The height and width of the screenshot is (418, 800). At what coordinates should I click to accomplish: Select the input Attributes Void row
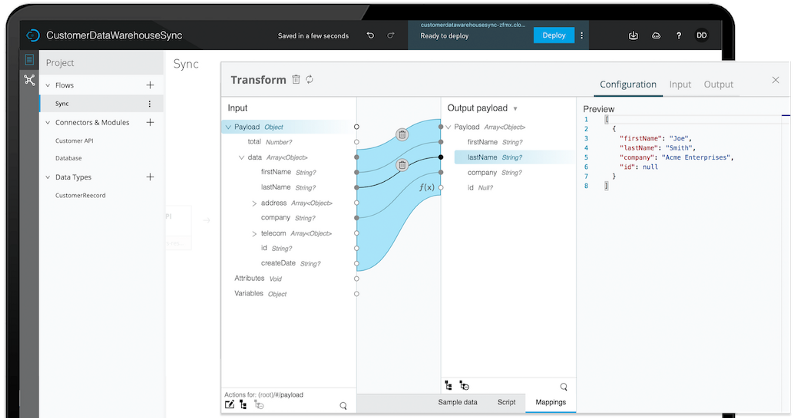tap(258, 279)
